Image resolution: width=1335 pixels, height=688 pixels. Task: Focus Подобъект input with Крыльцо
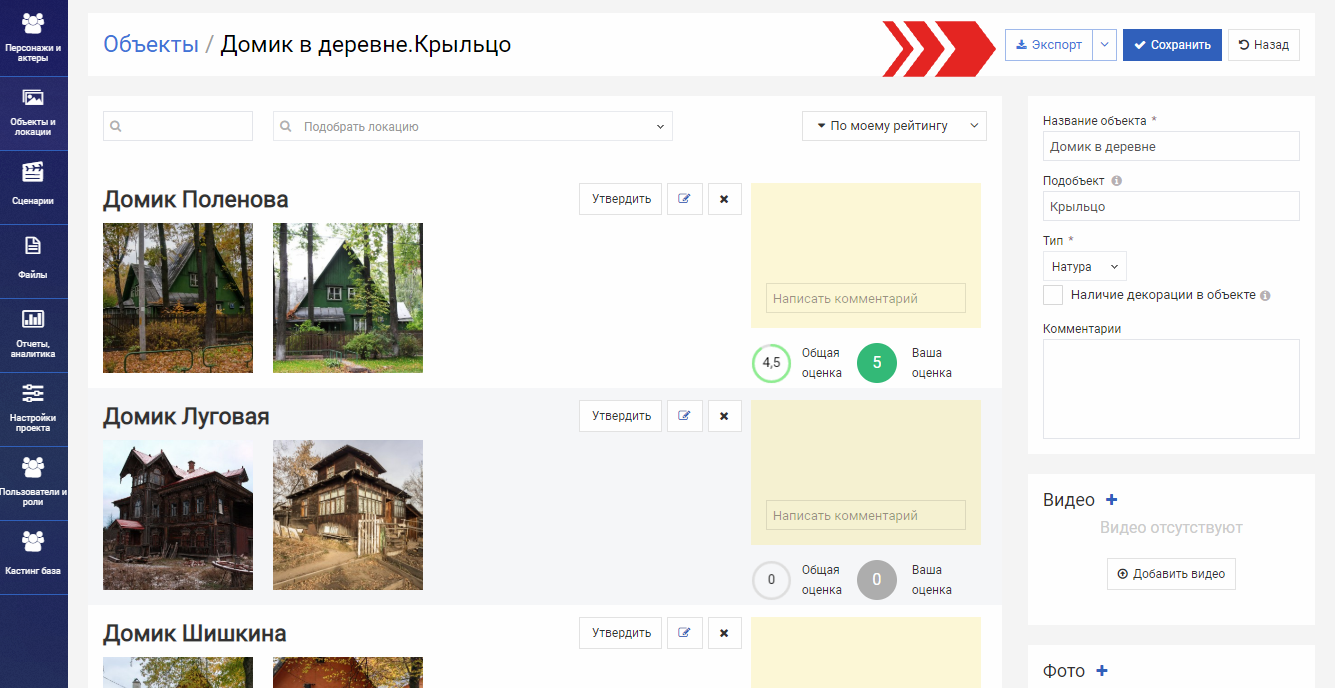click(1171, 206)
